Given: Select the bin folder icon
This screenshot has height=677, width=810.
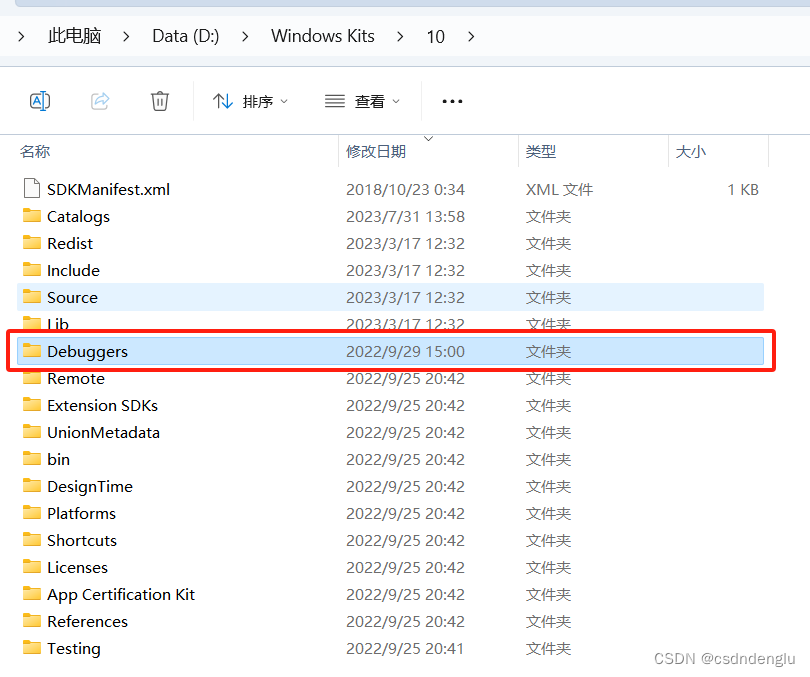Looking at the screenshot, I should coord(32,458).
